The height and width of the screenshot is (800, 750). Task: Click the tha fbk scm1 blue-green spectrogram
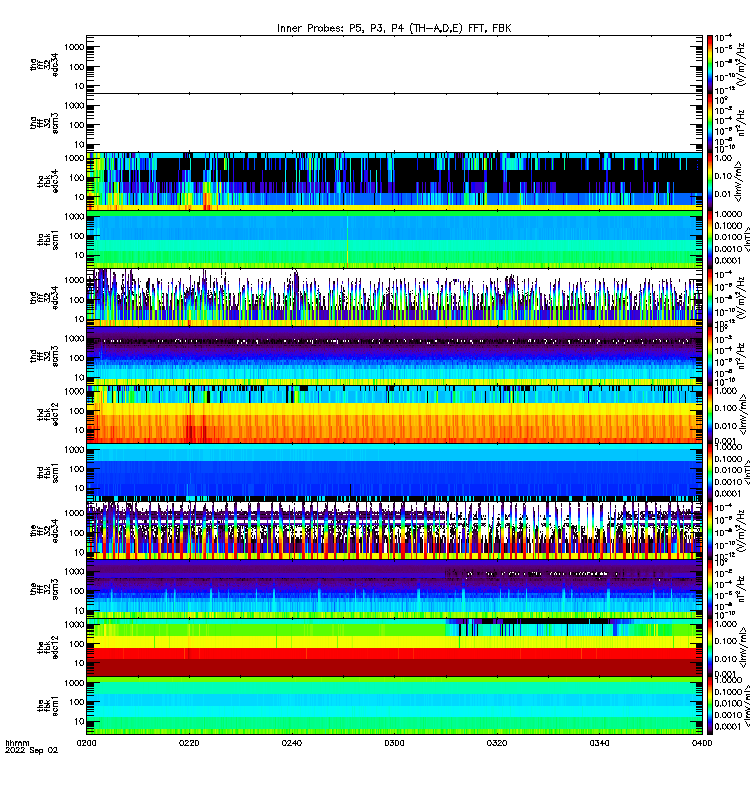pyautogui.click(x=394, y=239)
